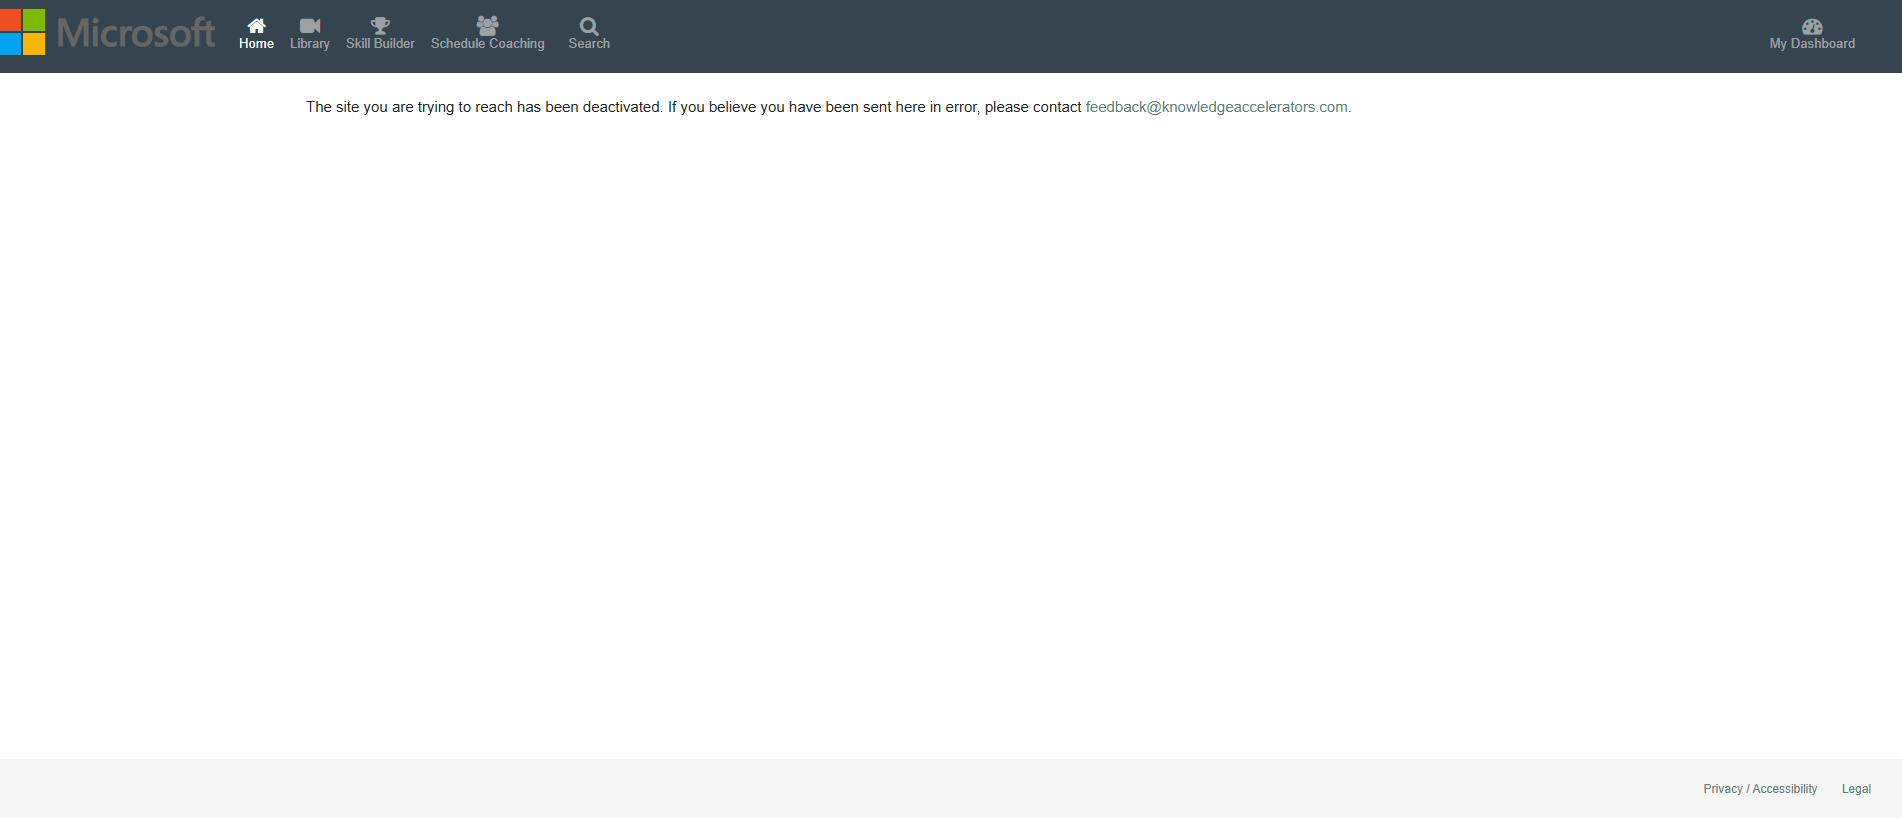
Task: Click the Schedule Coaching people icon
Action: click(x=488, y=25)
